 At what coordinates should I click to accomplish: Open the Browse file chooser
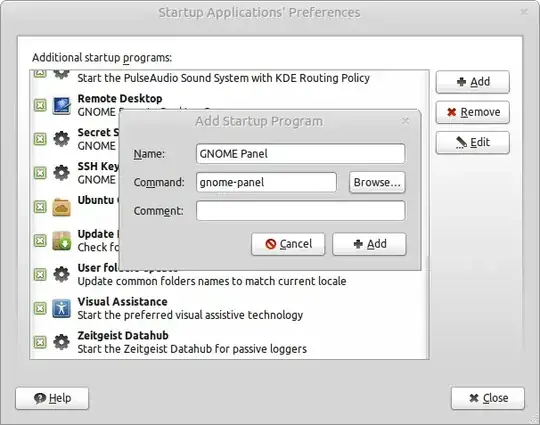pyautogui.click(x=377, y=182)
